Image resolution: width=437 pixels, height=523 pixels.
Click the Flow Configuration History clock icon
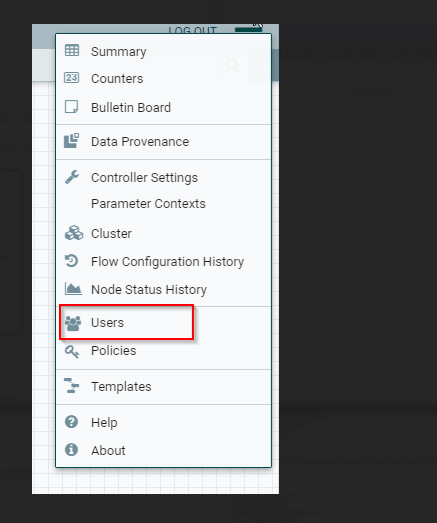tap(71, 261)
